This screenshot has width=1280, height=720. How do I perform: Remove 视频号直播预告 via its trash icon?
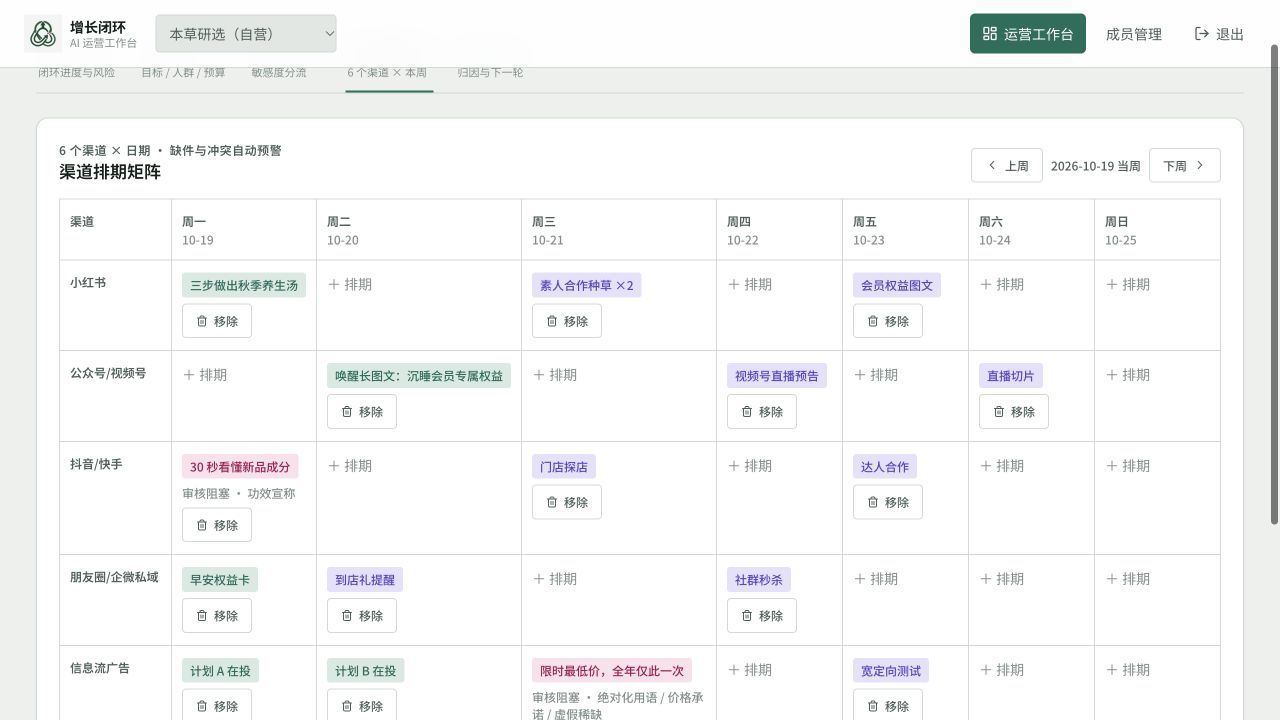(747, 412)
